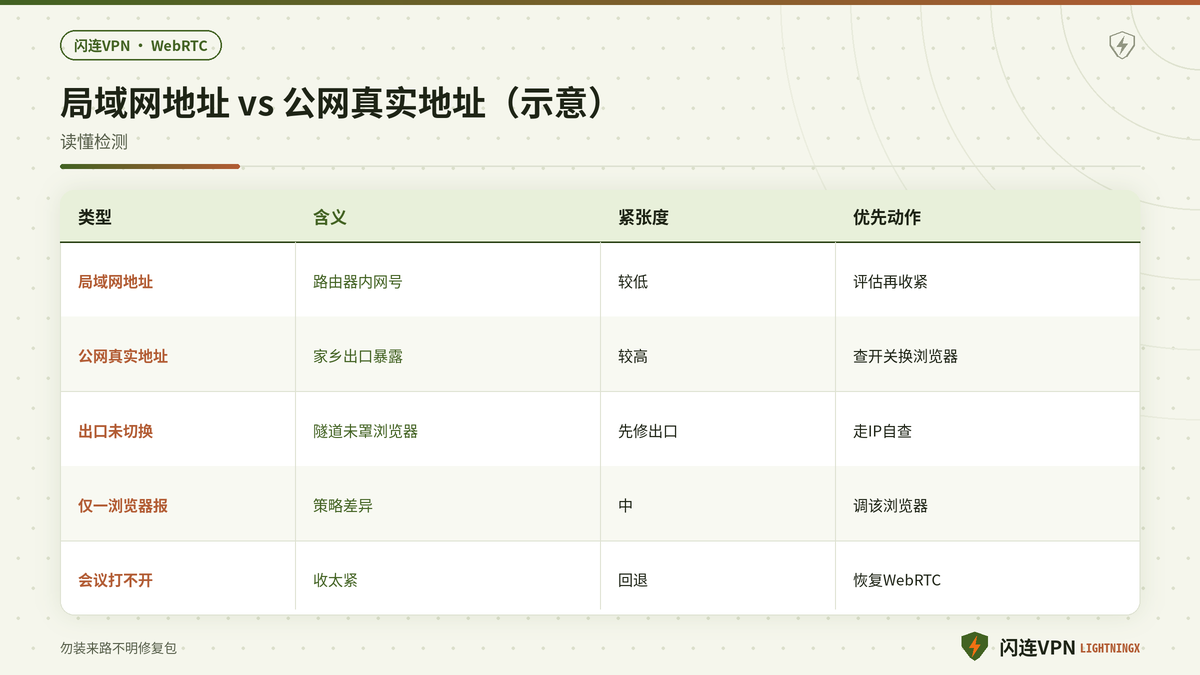Click the footer note 勿装来路不明修复包
1200x675 pixels.
(x=118, y=648)
